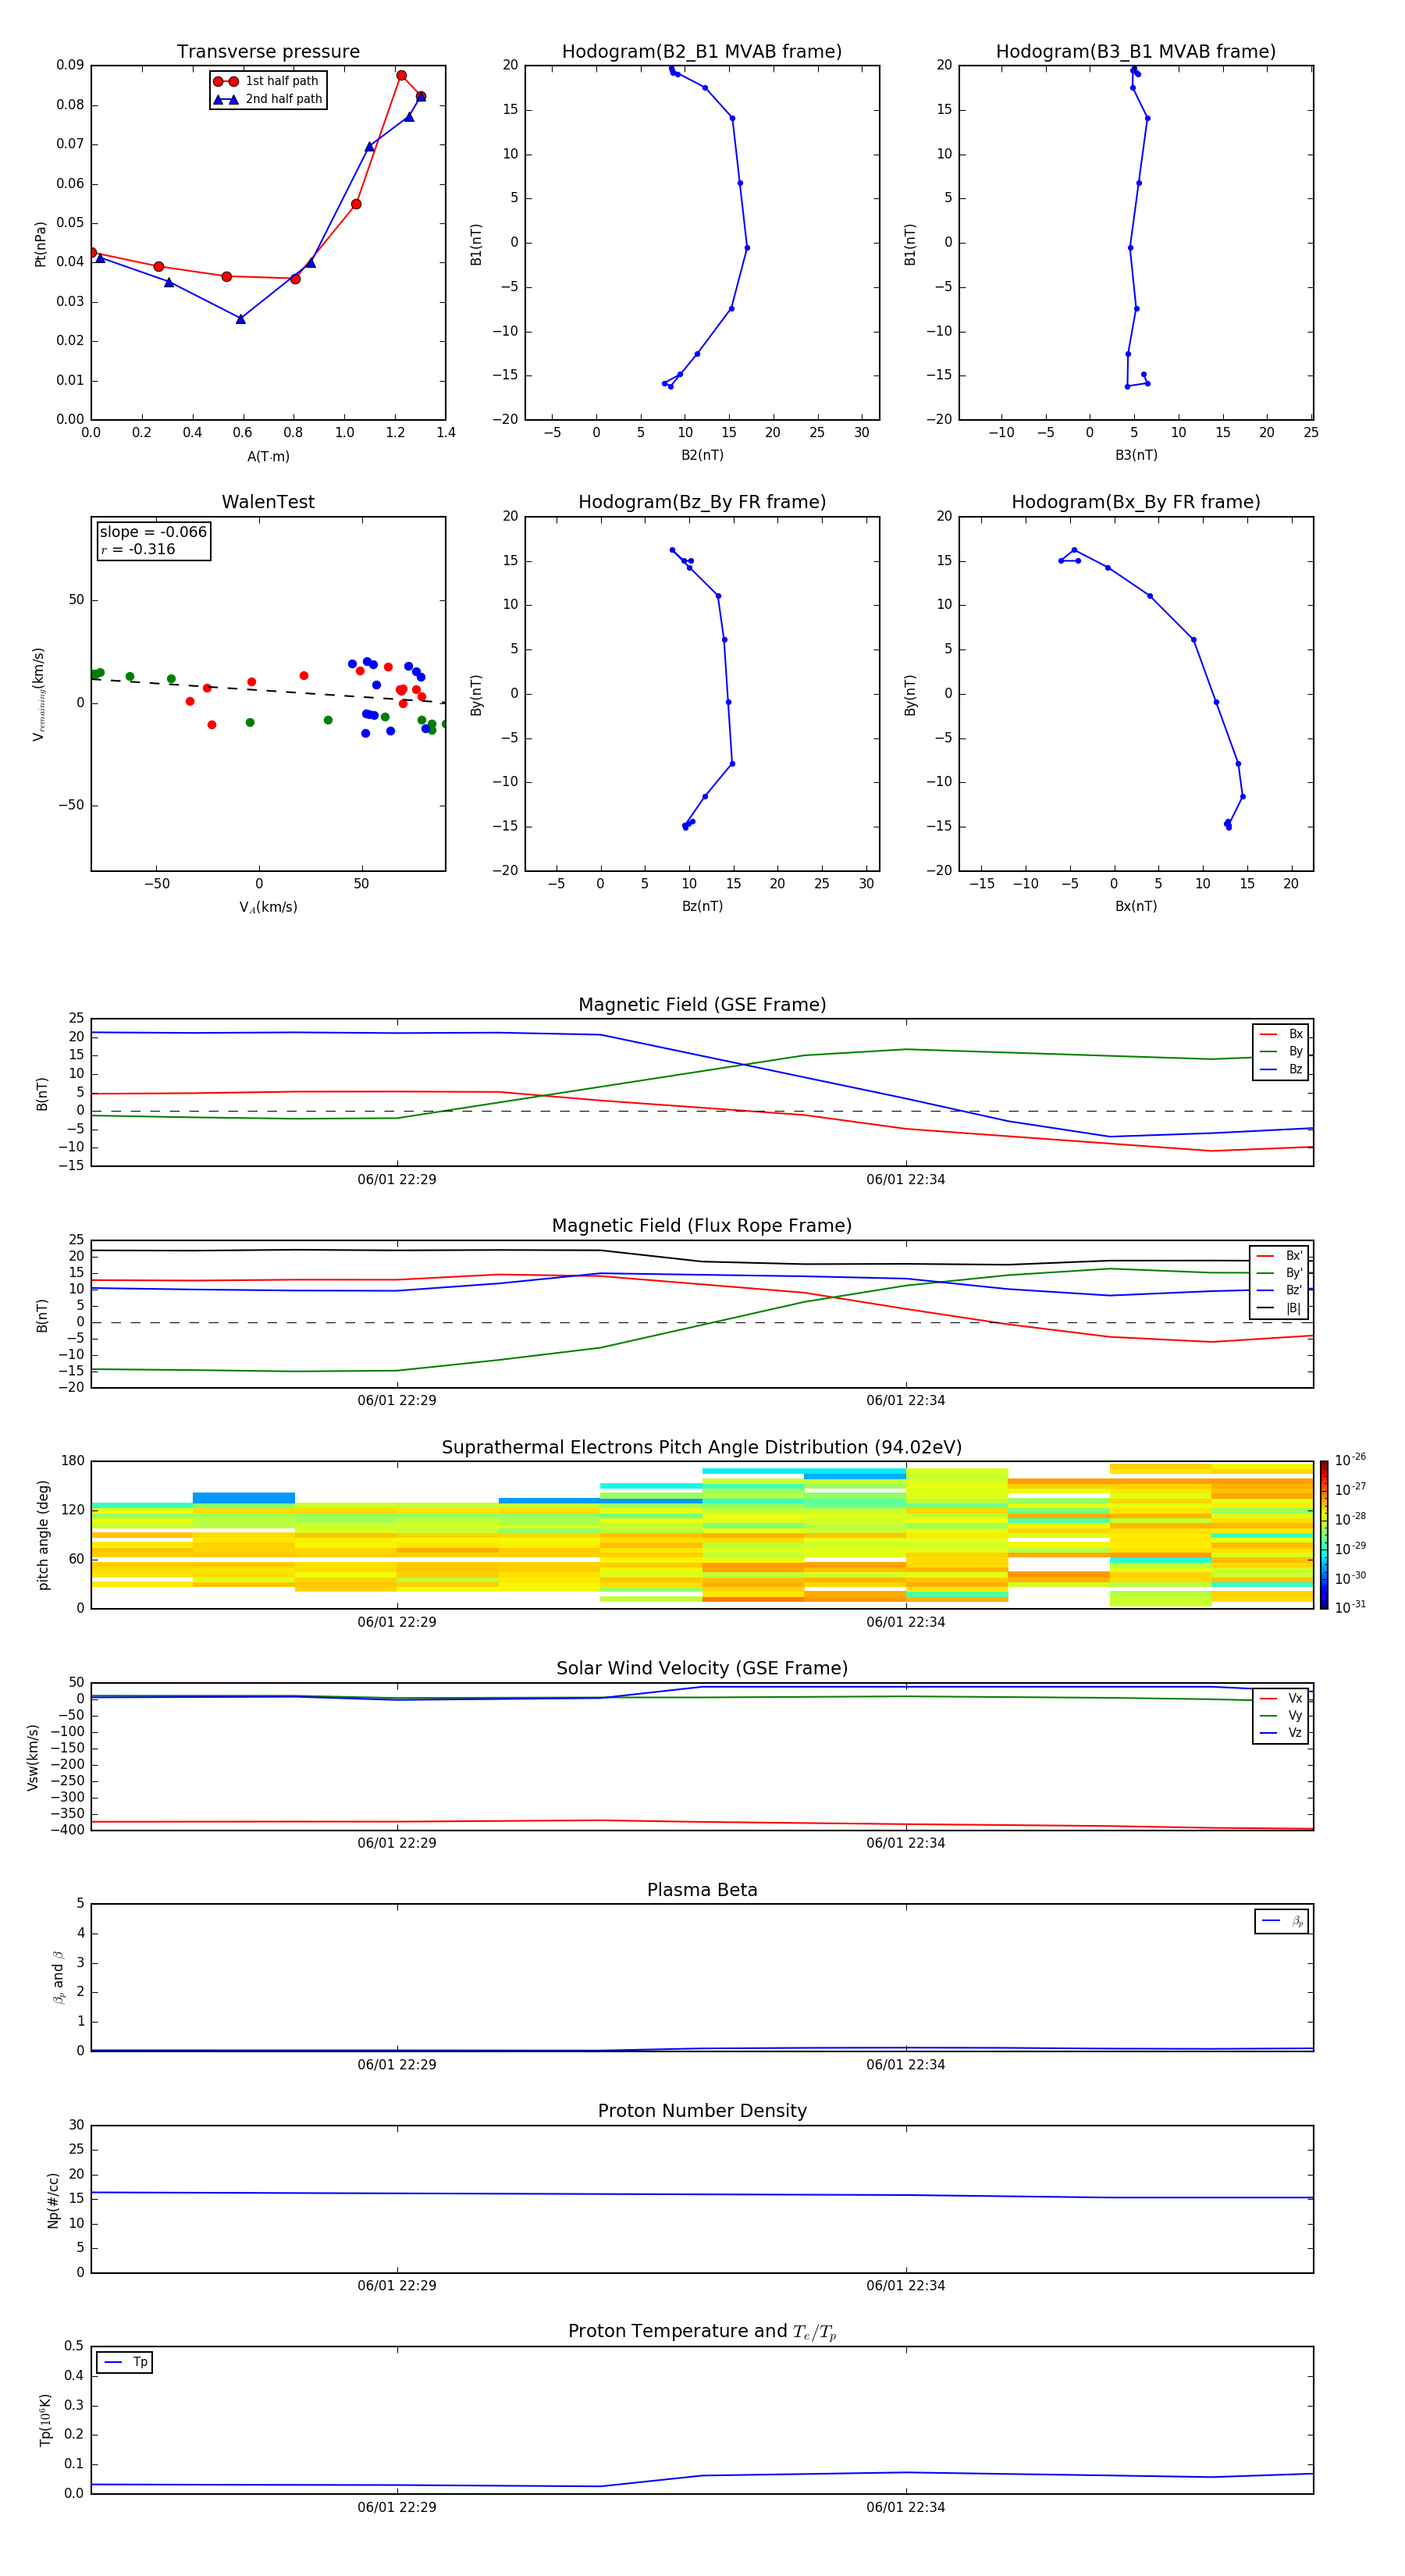Screen dimensions: 1405x2576
Task: Click the 'Transverse pressure' plot title
Action: 268,51
